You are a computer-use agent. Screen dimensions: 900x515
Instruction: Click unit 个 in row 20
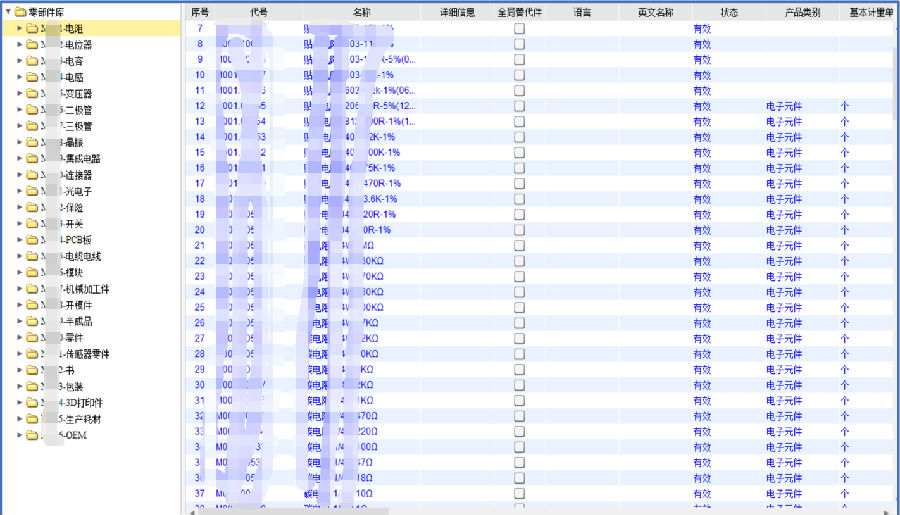(844, 230)
